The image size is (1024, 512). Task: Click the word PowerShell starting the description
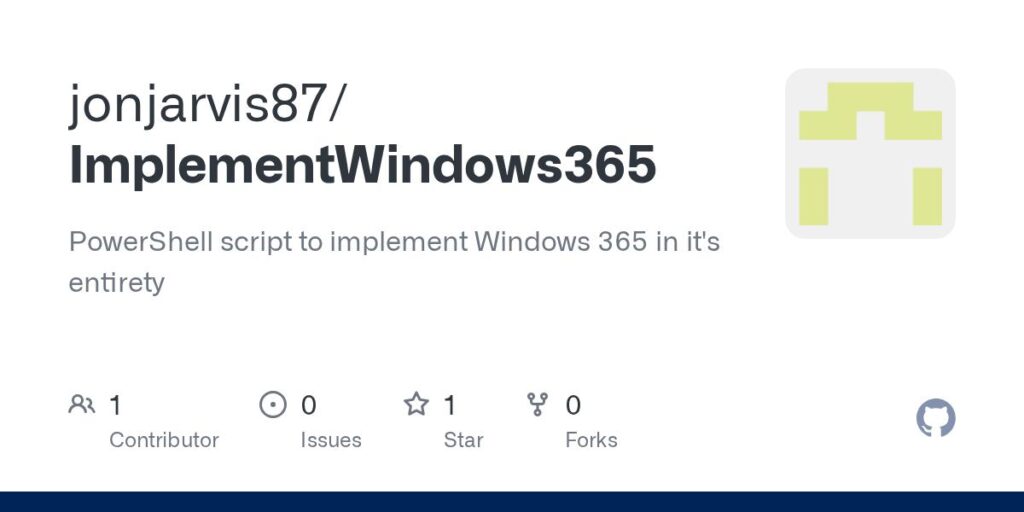click(x=140, y=242)
